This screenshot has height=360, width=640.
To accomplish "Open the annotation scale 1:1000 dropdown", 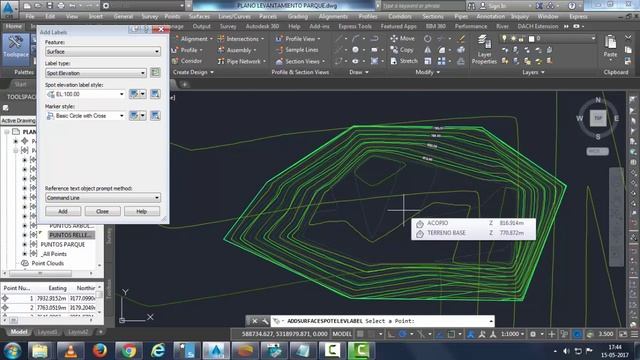I will (512, 334).
